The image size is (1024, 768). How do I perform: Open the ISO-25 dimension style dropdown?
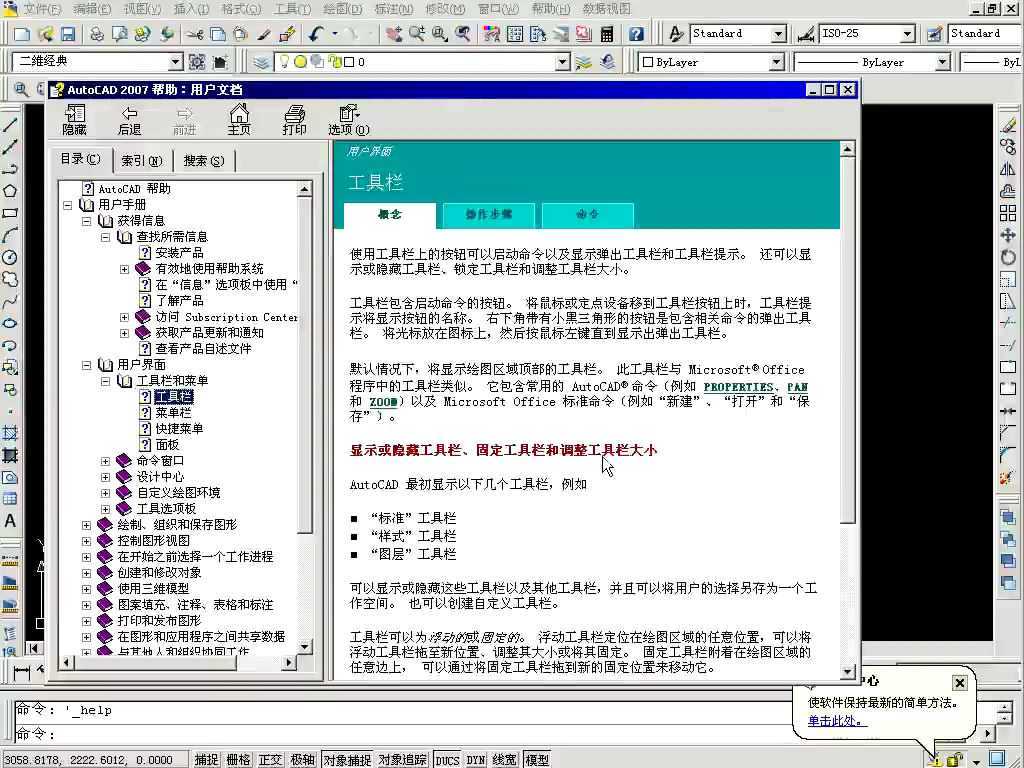click(908, 33)
